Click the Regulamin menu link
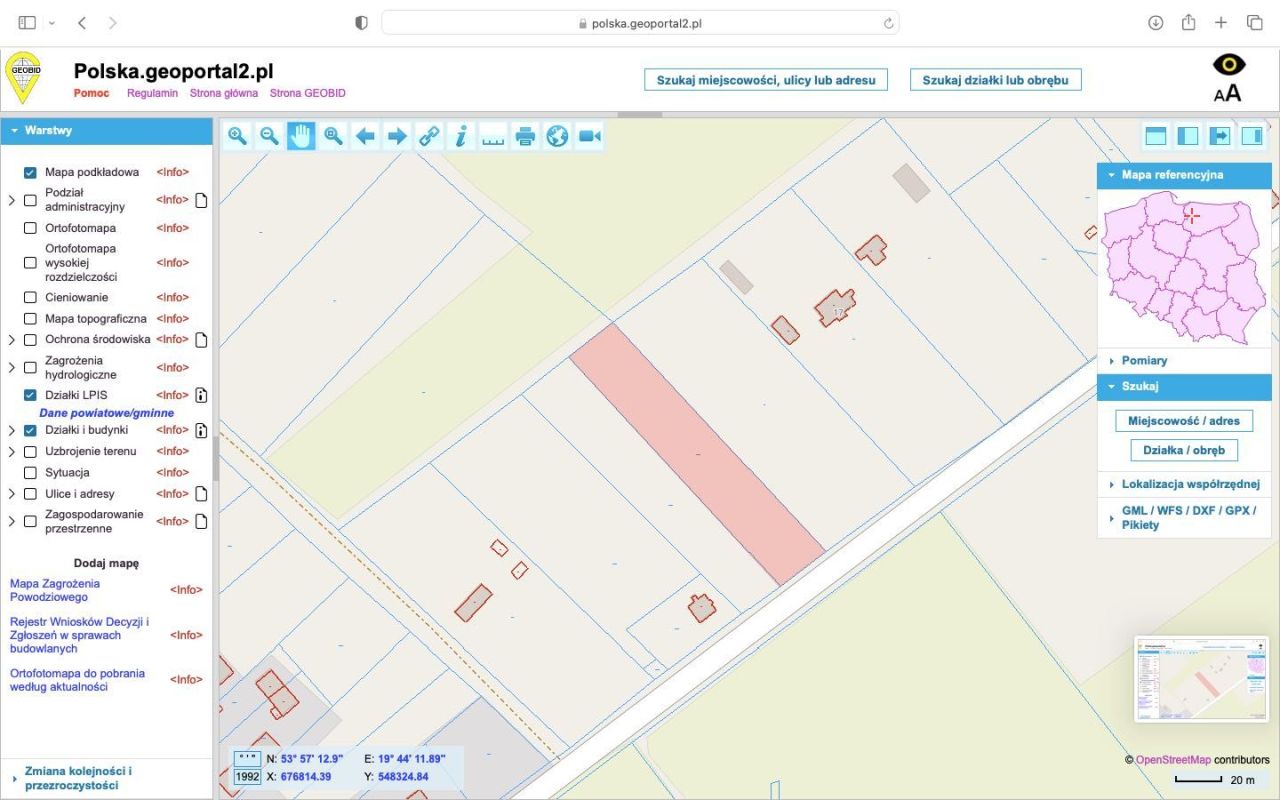 click(152, 92)
